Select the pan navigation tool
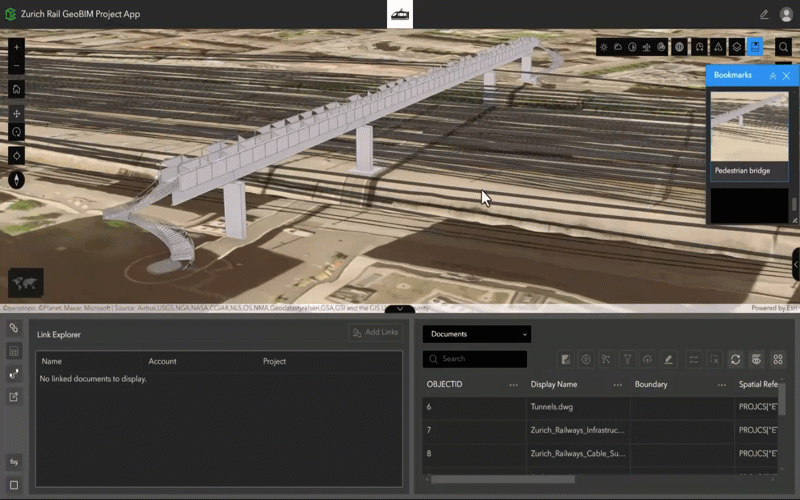The image size is (800, 500). coord(16,113)
